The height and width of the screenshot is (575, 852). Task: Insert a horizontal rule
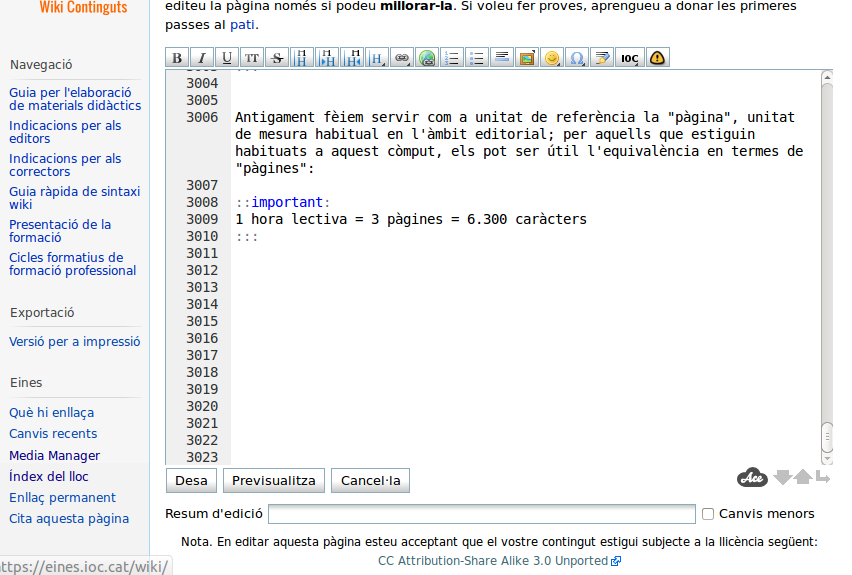point(502,58)
